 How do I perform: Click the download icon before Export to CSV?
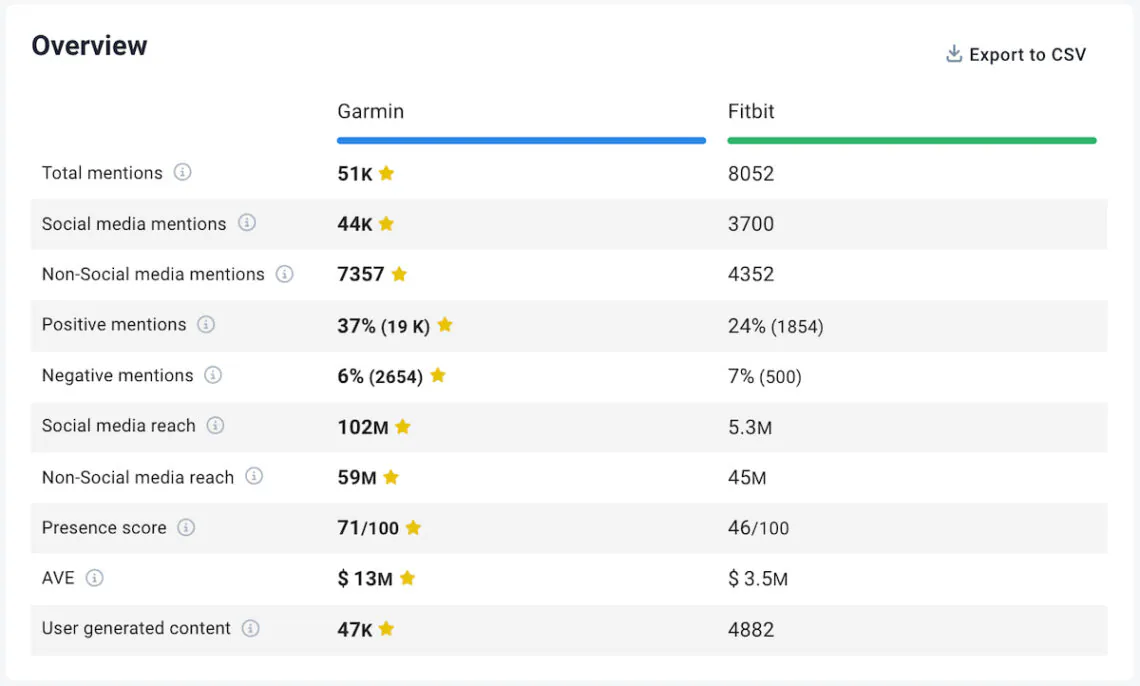(x=953, y=53)
